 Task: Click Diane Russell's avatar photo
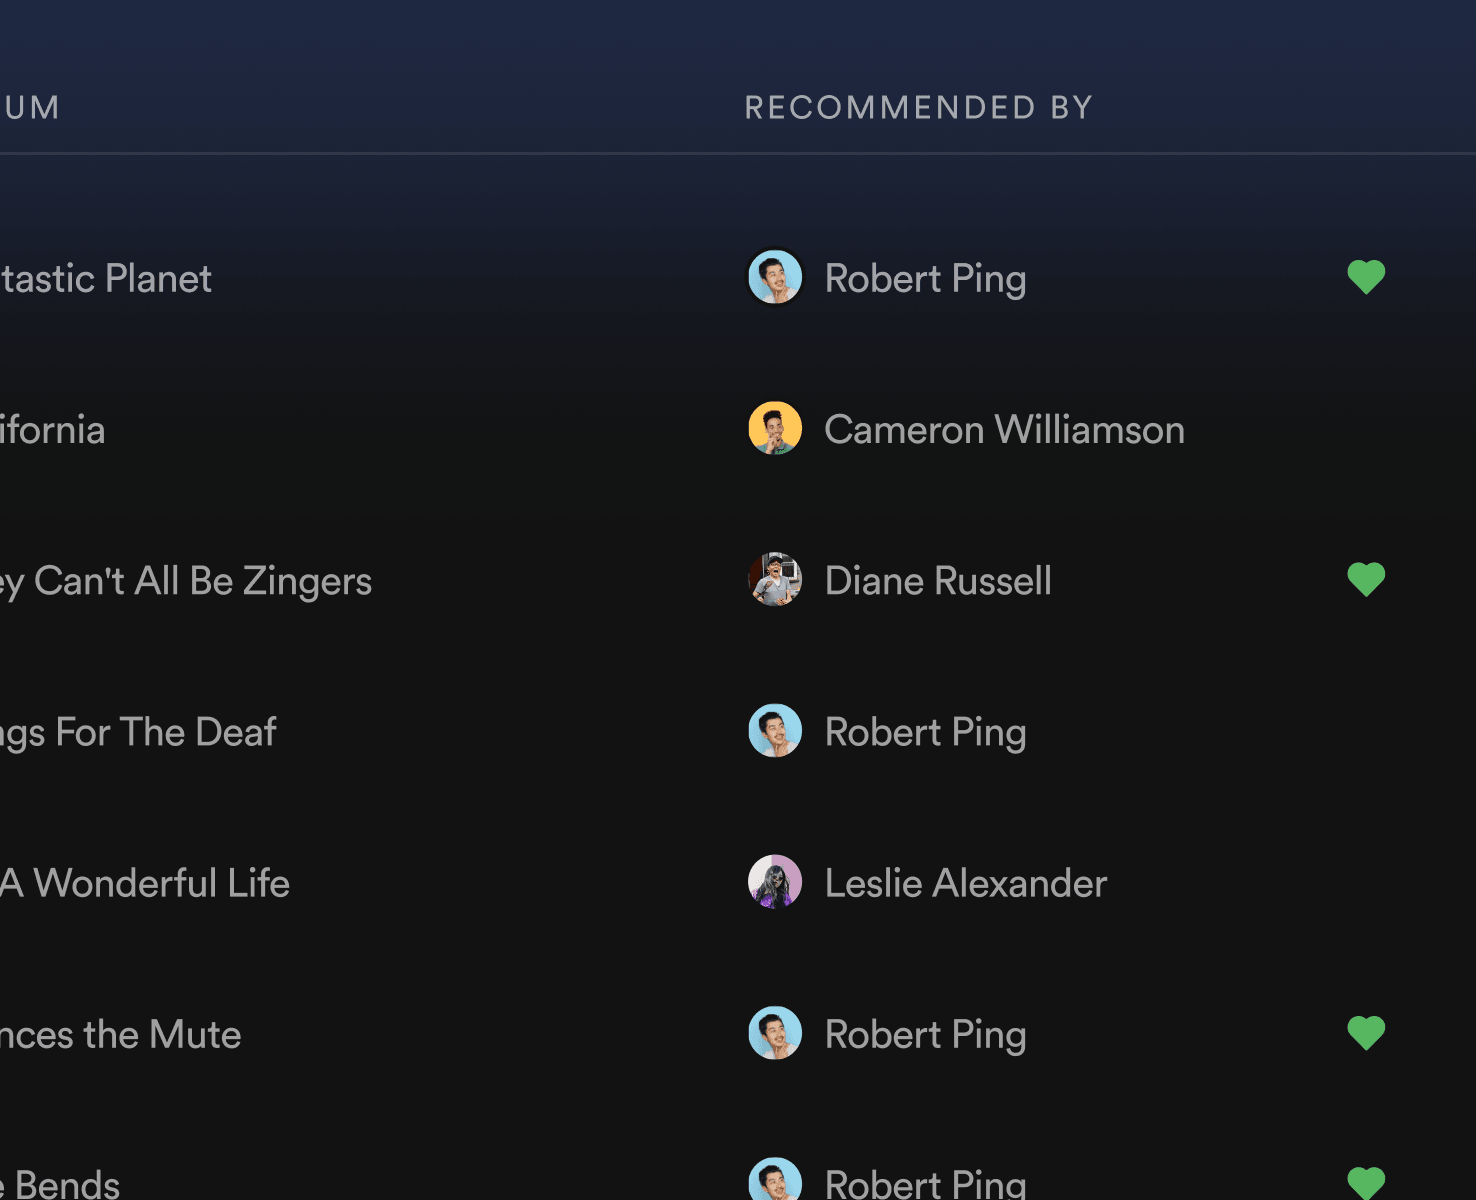point(775,579)
